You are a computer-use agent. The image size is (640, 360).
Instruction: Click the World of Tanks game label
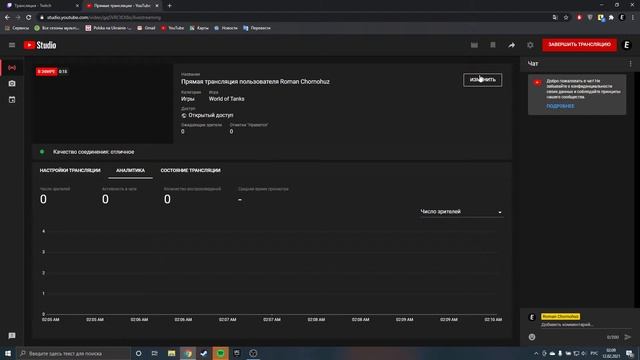[x=227, y=99]
